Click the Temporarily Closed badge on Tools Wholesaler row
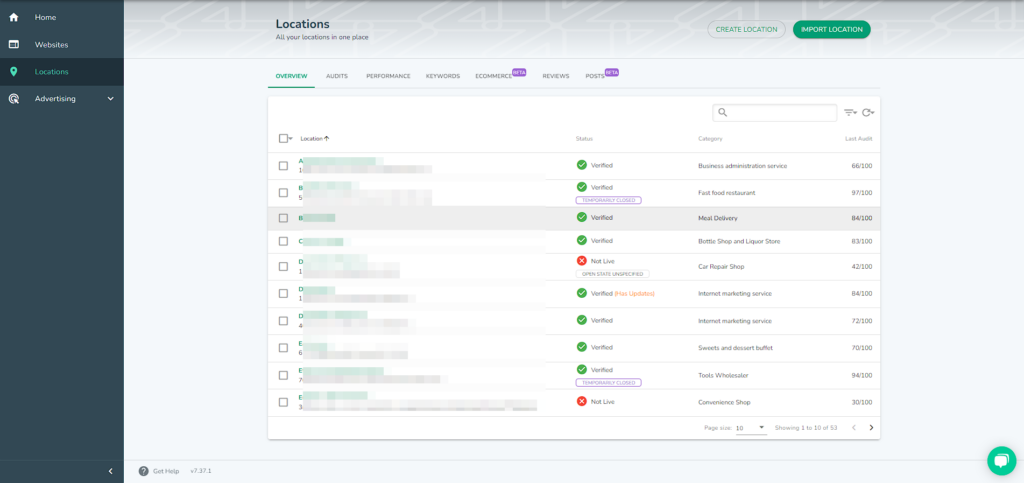 (x=608, y=382)
